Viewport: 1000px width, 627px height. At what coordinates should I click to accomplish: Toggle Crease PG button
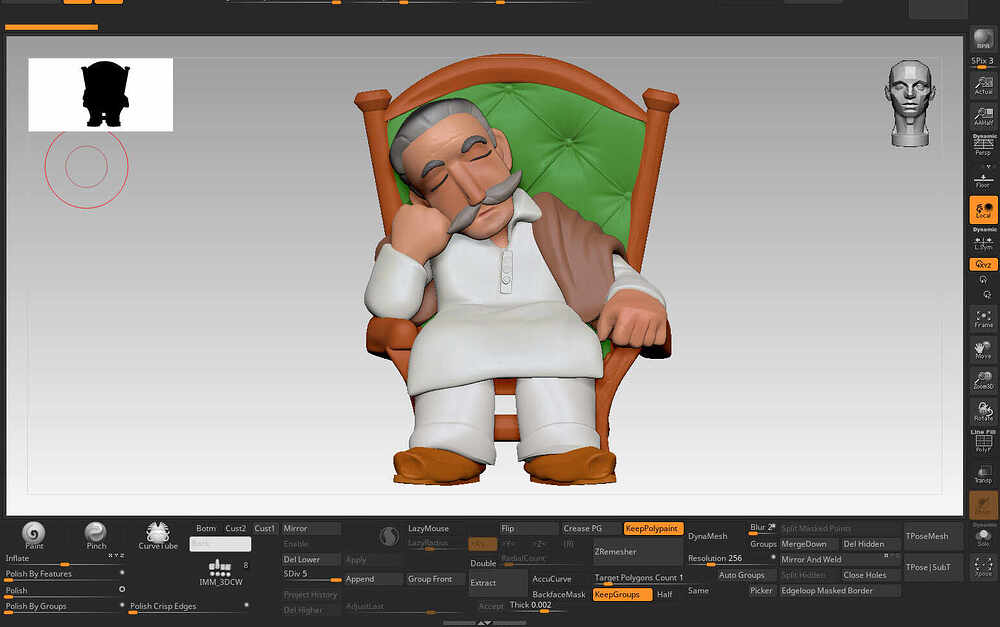pos(591,528)
